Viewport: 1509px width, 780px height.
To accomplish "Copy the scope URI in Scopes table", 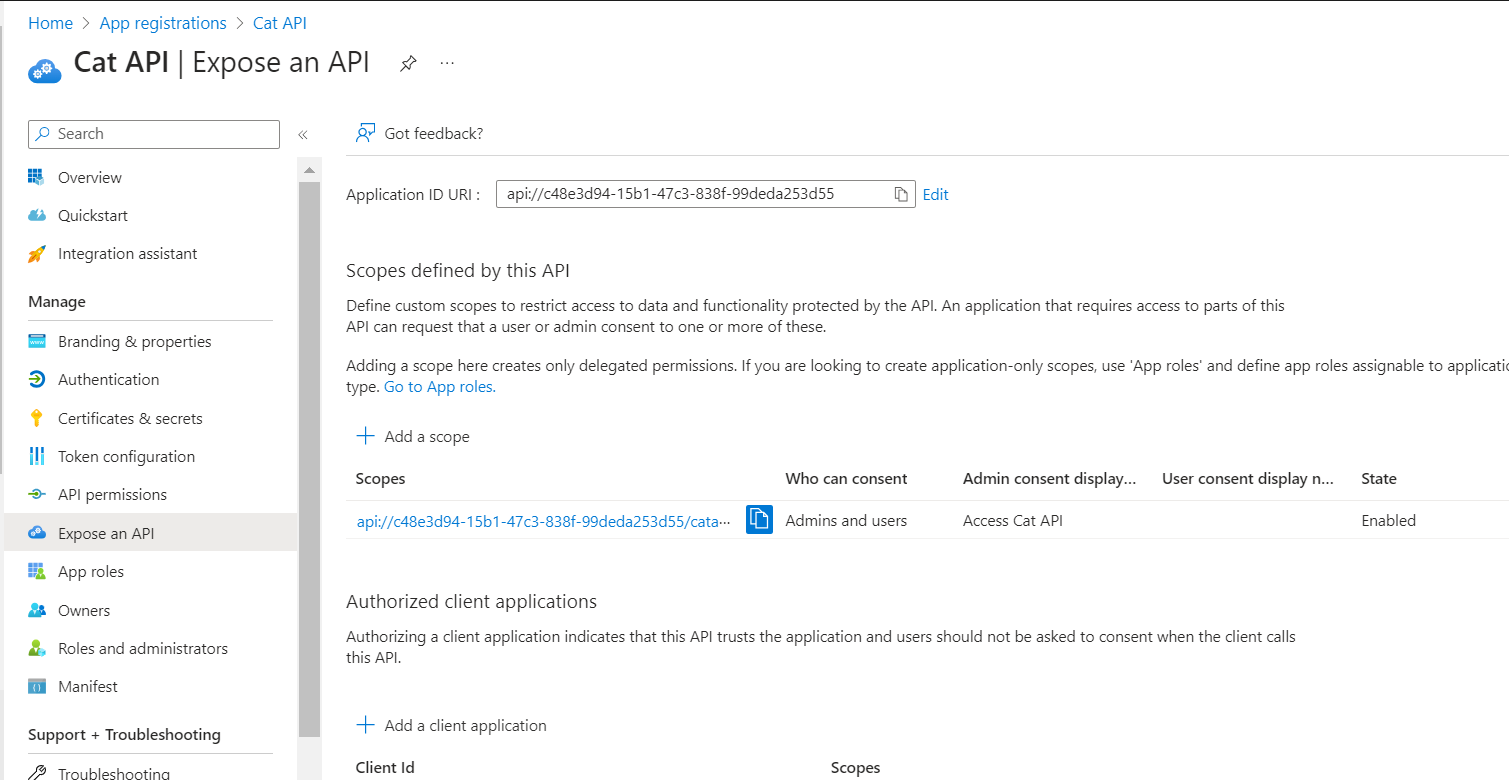I will [x=759, y=519].
